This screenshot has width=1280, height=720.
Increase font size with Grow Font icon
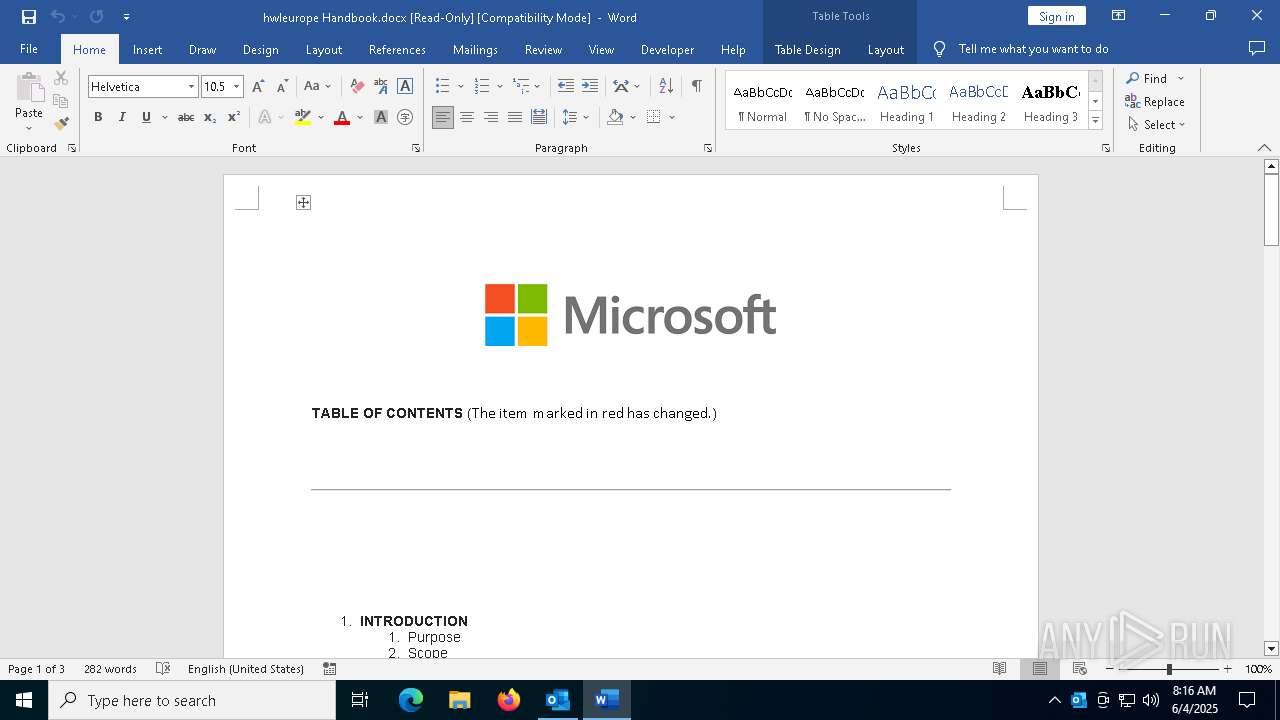(x=258, y=86)
